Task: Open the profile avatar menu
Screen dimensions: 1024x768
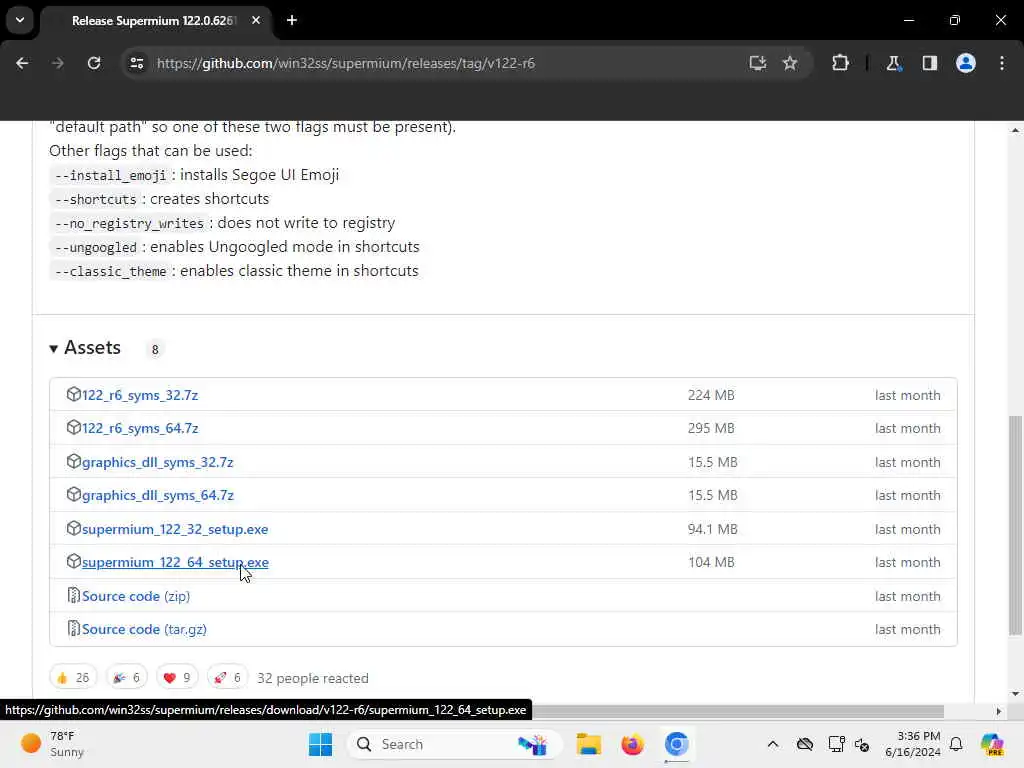Action: pos(966,63)
